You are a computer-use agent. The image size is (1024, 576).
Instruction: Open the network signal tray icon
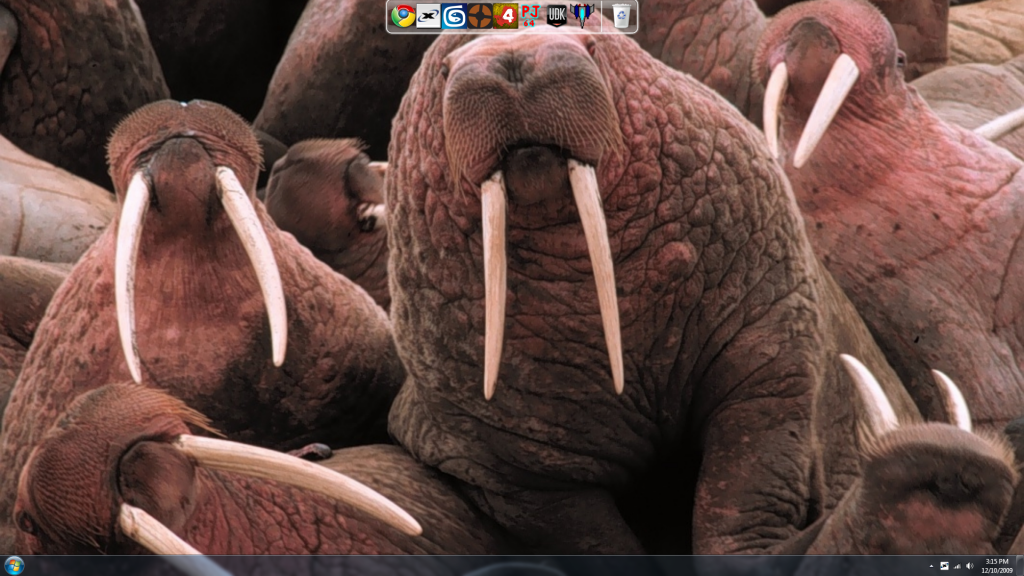coord(957,566)
